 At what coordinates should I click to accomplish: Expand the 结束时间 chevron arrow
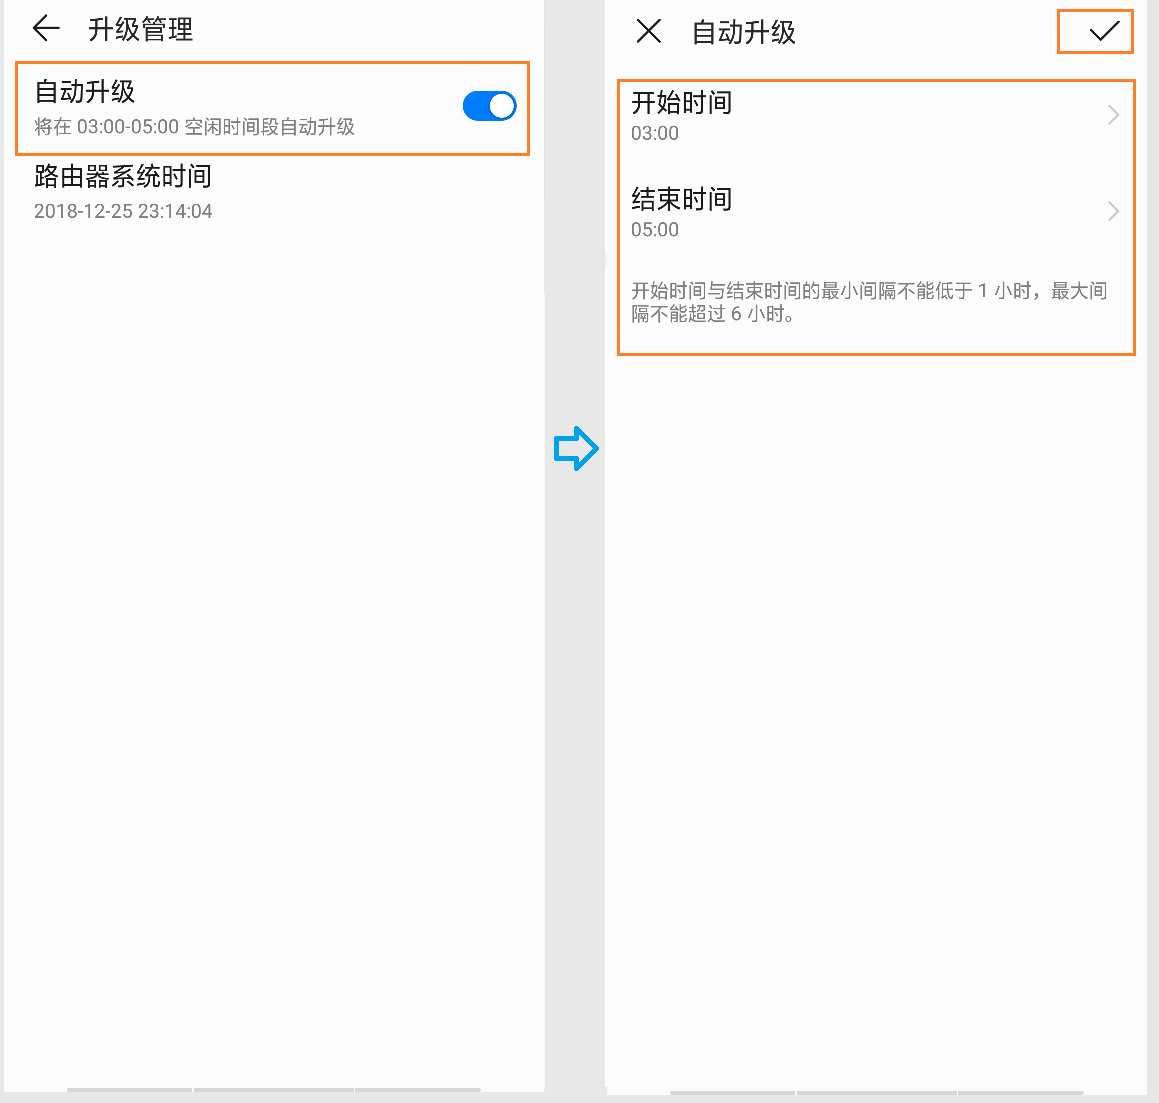(1113, 211)
